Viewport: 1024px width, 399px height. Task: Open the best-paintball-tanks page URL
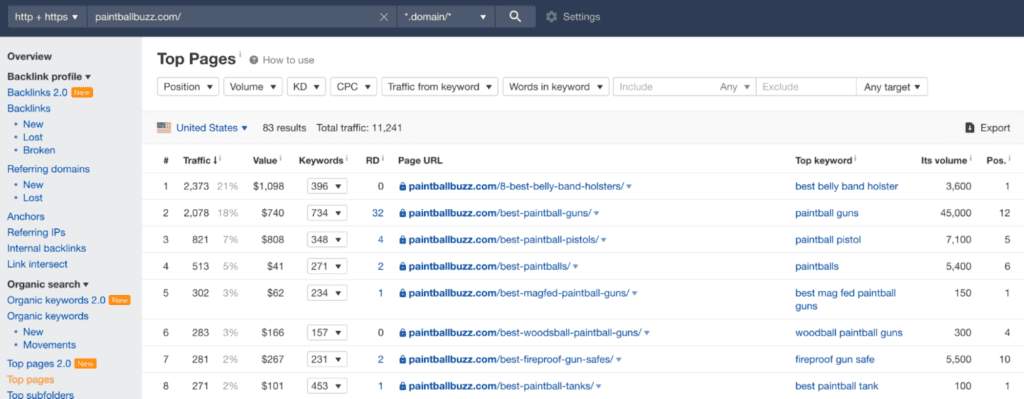[x=501, y=386]
